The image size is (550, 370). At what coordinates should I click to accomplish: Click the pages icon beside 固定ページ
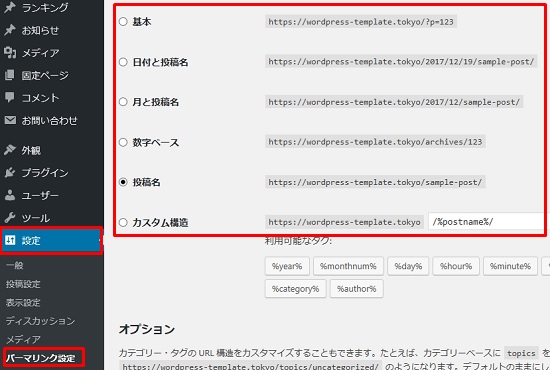click(x=10, y=75)
